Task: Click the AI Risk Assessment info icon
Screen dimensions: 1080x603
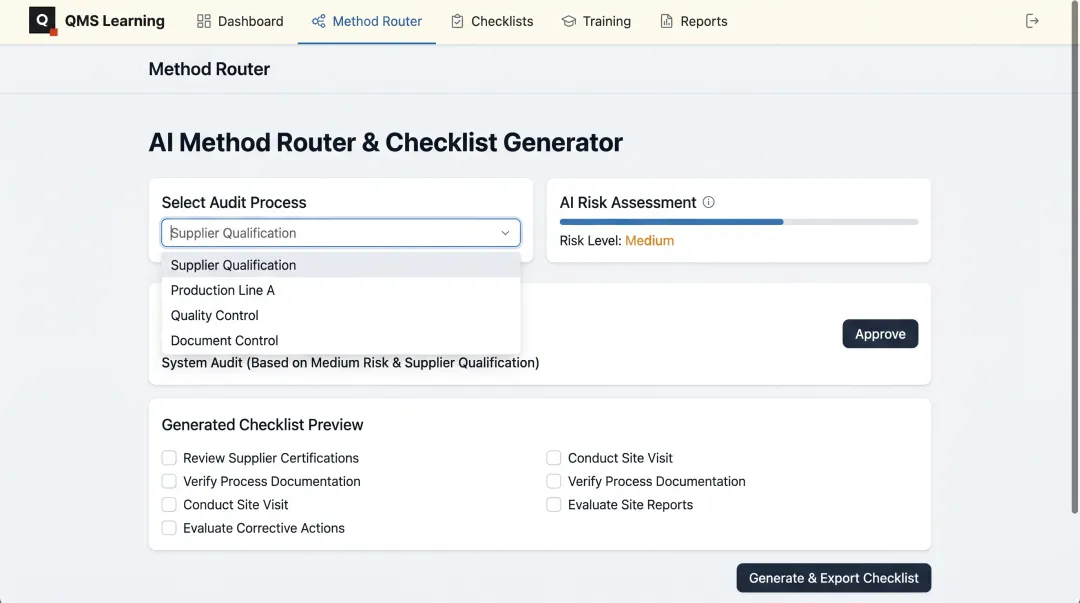Action: [708, 202]
